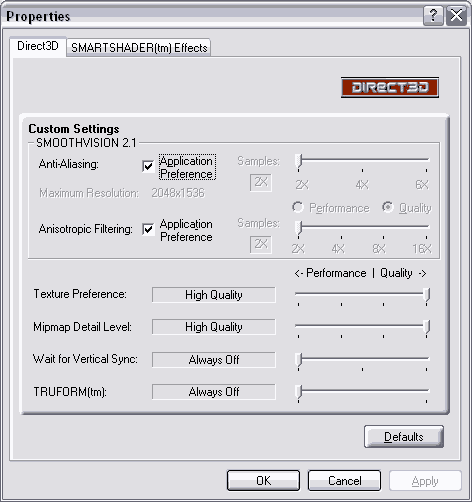Uncheck Anisotropic Filtering Application Preference checkbox
Viewport: 472px width, 502px height.
tap(148, 229)
